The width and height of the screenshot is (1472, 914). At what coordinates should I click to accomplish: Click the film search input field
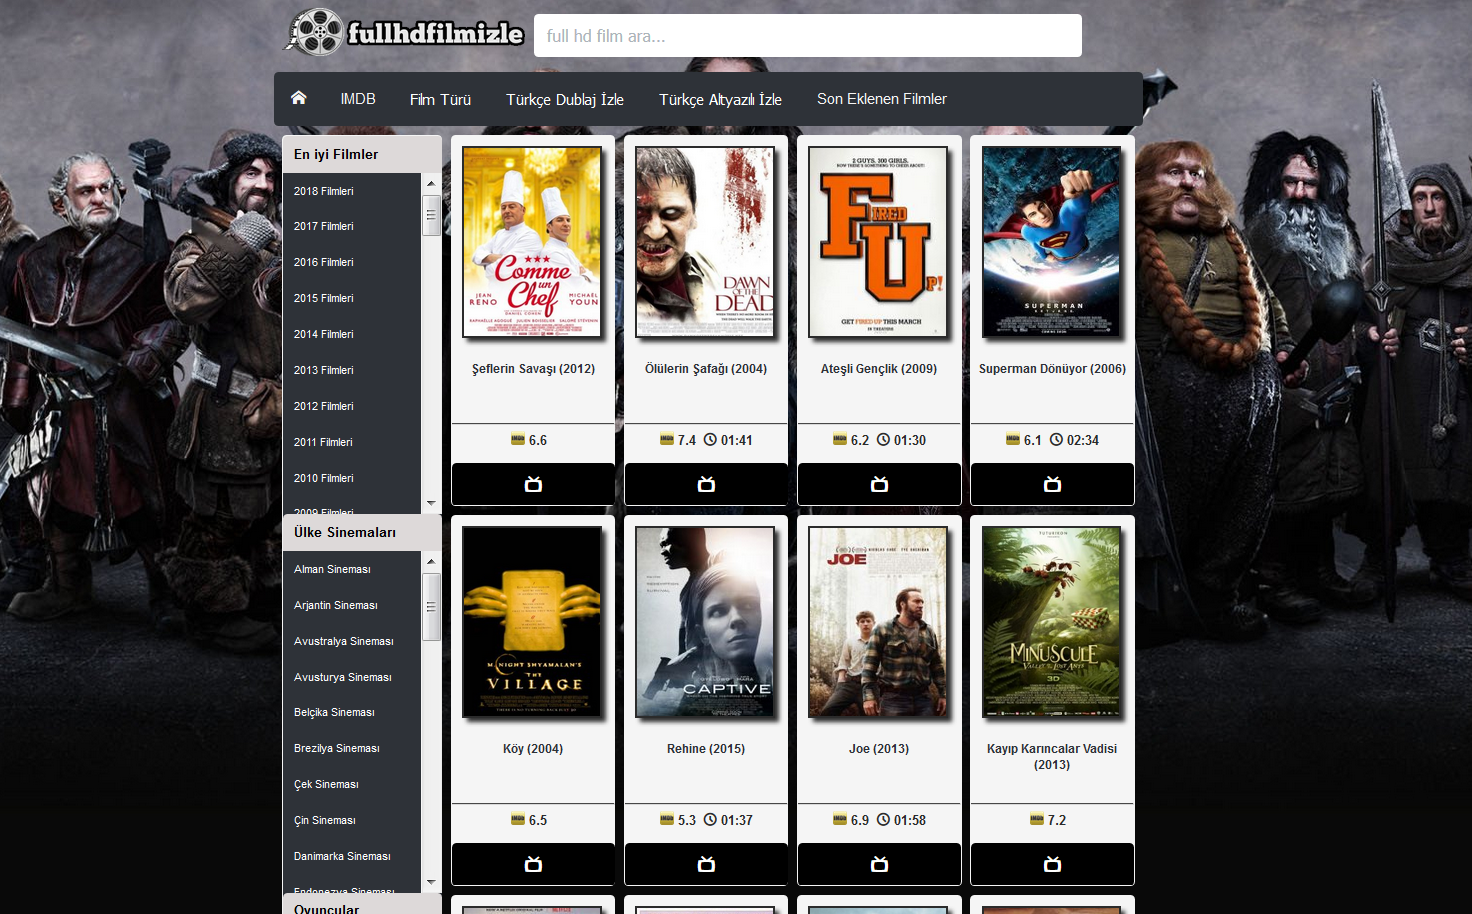(808, 36)
